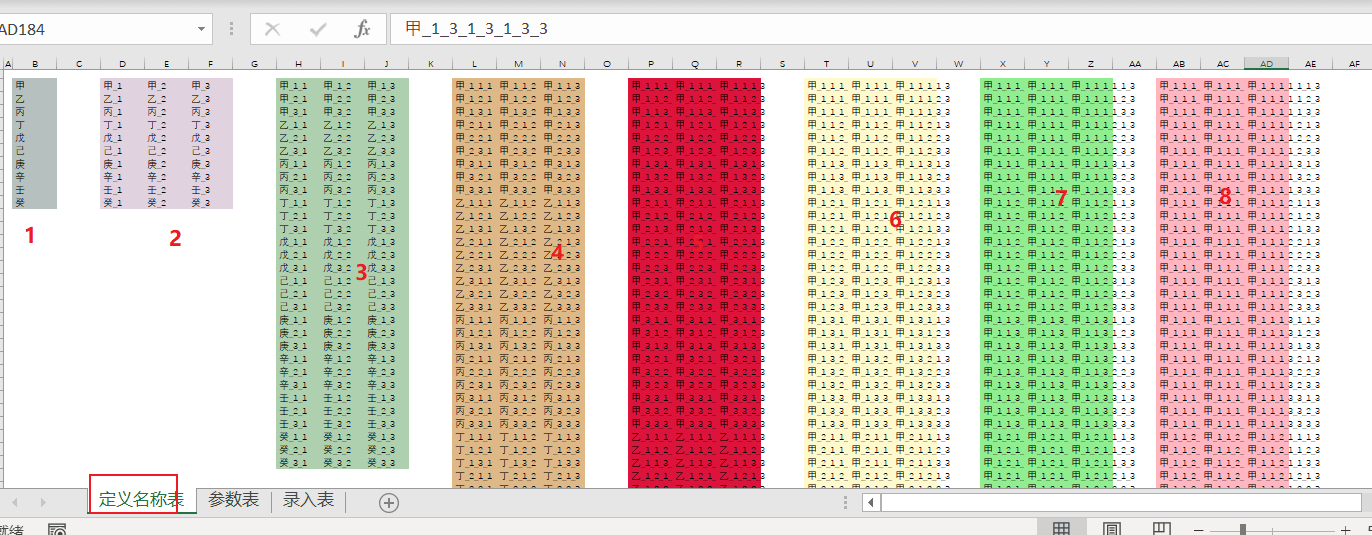1372x535 pixels.
Task: Select column AF header
Action: point(1354,64)
